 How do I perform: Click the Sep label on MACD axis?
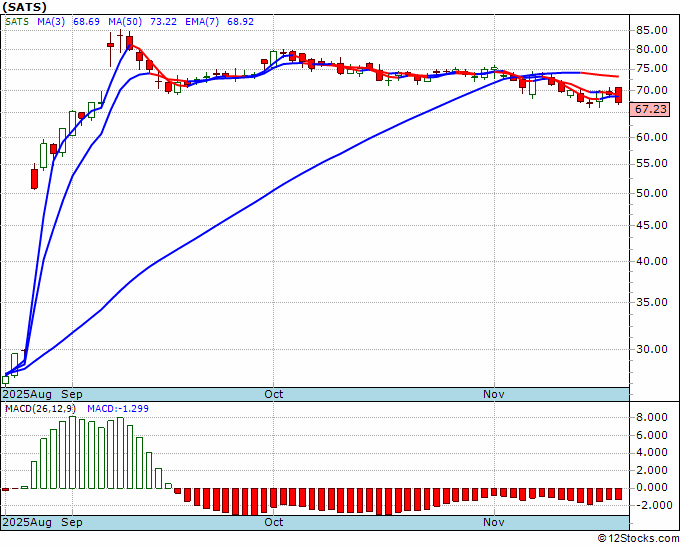click(x=72, y=522)
